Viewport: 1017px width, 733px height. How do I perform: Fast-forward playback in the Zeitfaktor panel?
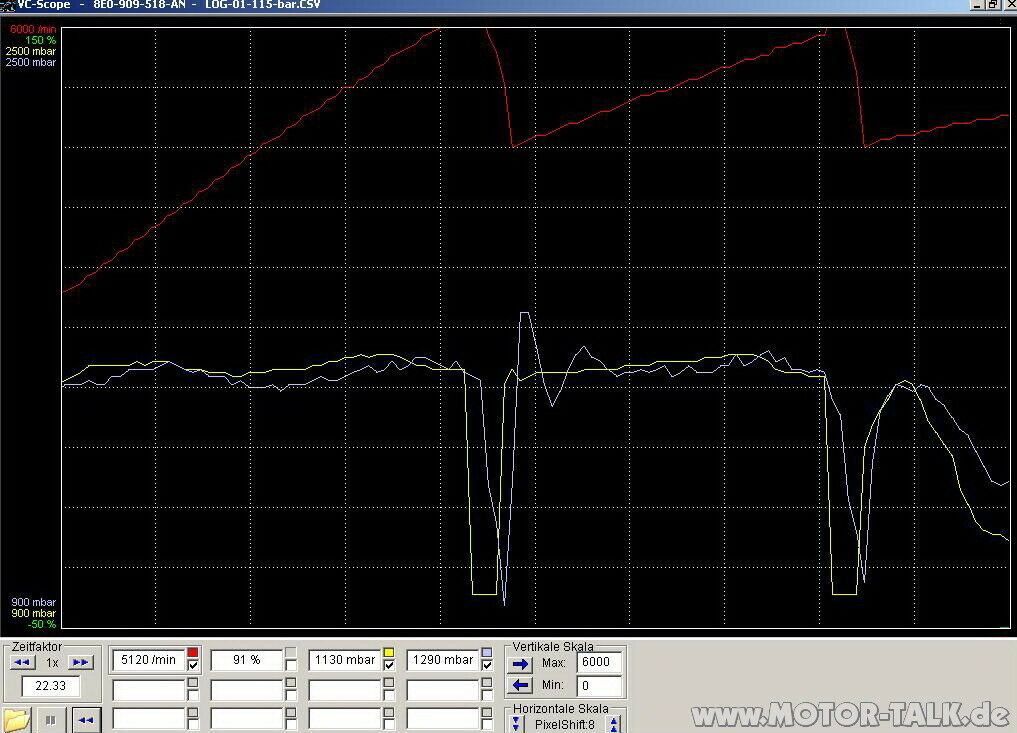[x=79, y=660]
